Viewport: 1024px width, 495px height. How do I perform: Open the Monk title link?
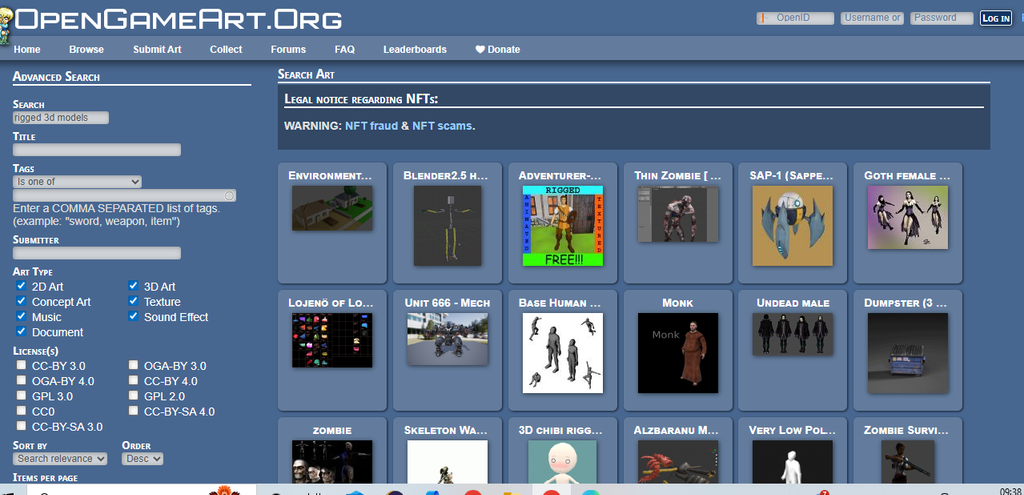click(x=678, y=303)
